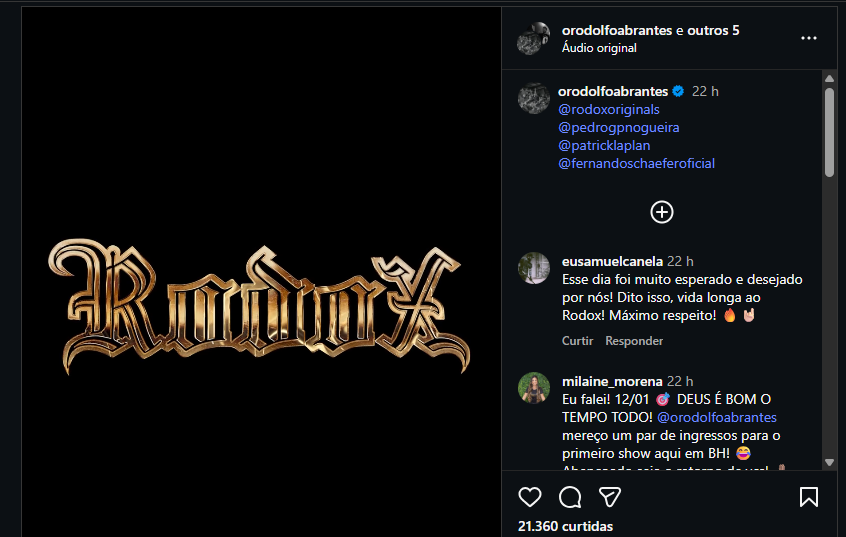Load more comments with the plus circle
Image resolution: width=846 pixels, height=537 pixels.
[x=661, y=212]
